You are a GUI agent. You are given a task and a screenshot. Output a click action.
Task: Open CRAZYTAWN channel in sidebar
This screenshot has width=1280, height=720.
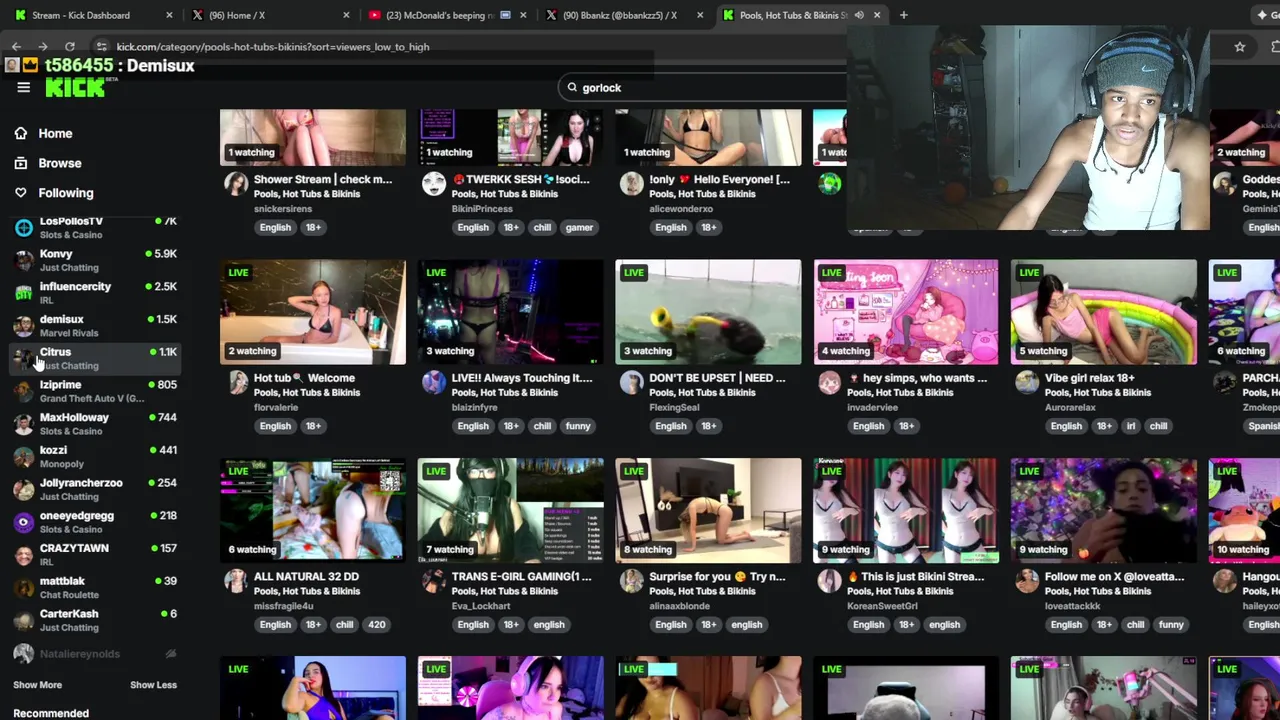(97, 555)
